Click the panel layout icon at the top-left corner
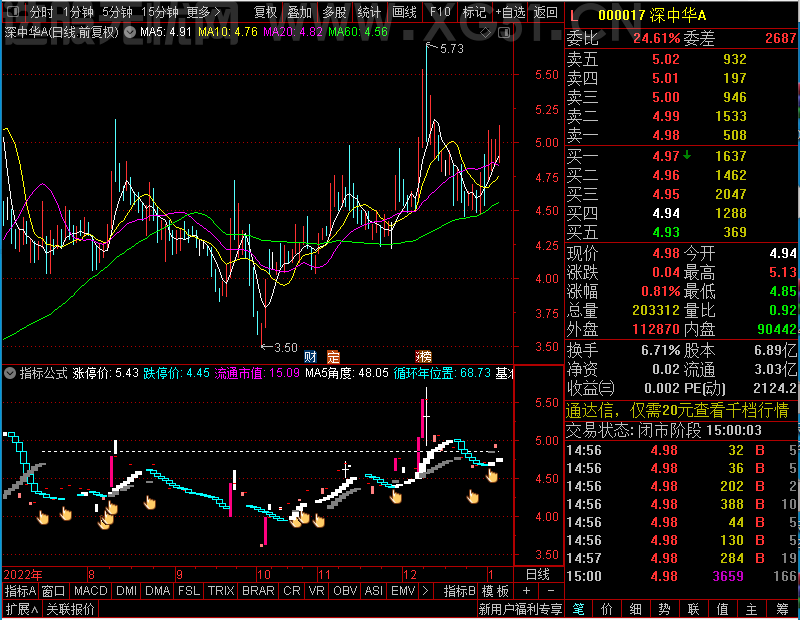Screen dimensions: 800x620 [13, 11]
